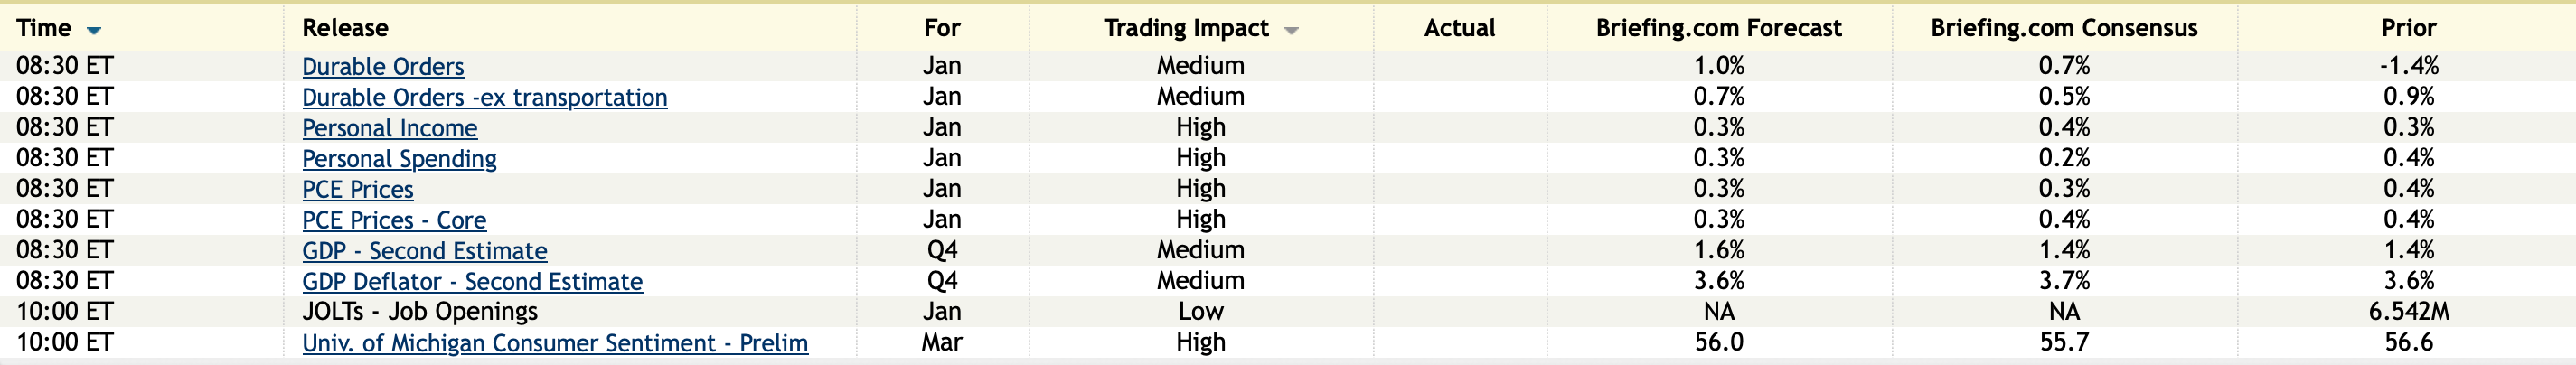Click the Trading Impact sort arrow
Image resolution: width=2576 pixels, height=365 pixels.
[x=1291, y=31]
